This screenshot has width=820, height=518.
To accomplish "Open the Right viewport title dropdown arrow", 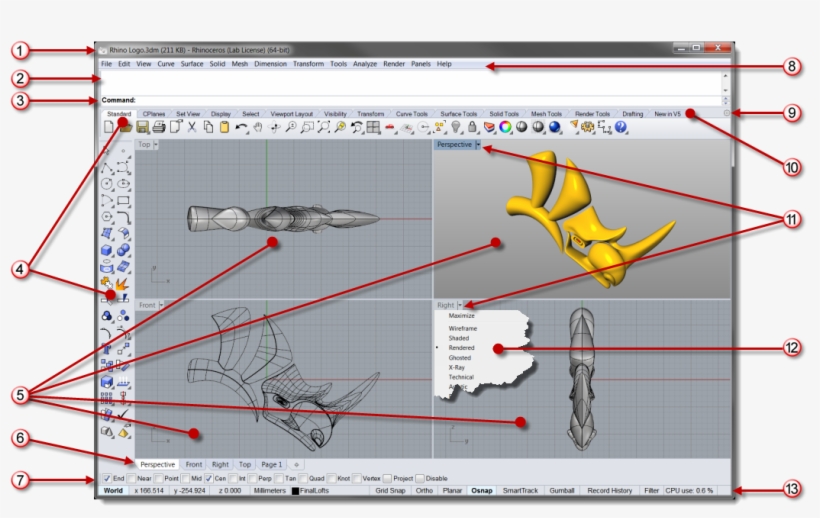I will pyautogui.click(x=460, y=305).
